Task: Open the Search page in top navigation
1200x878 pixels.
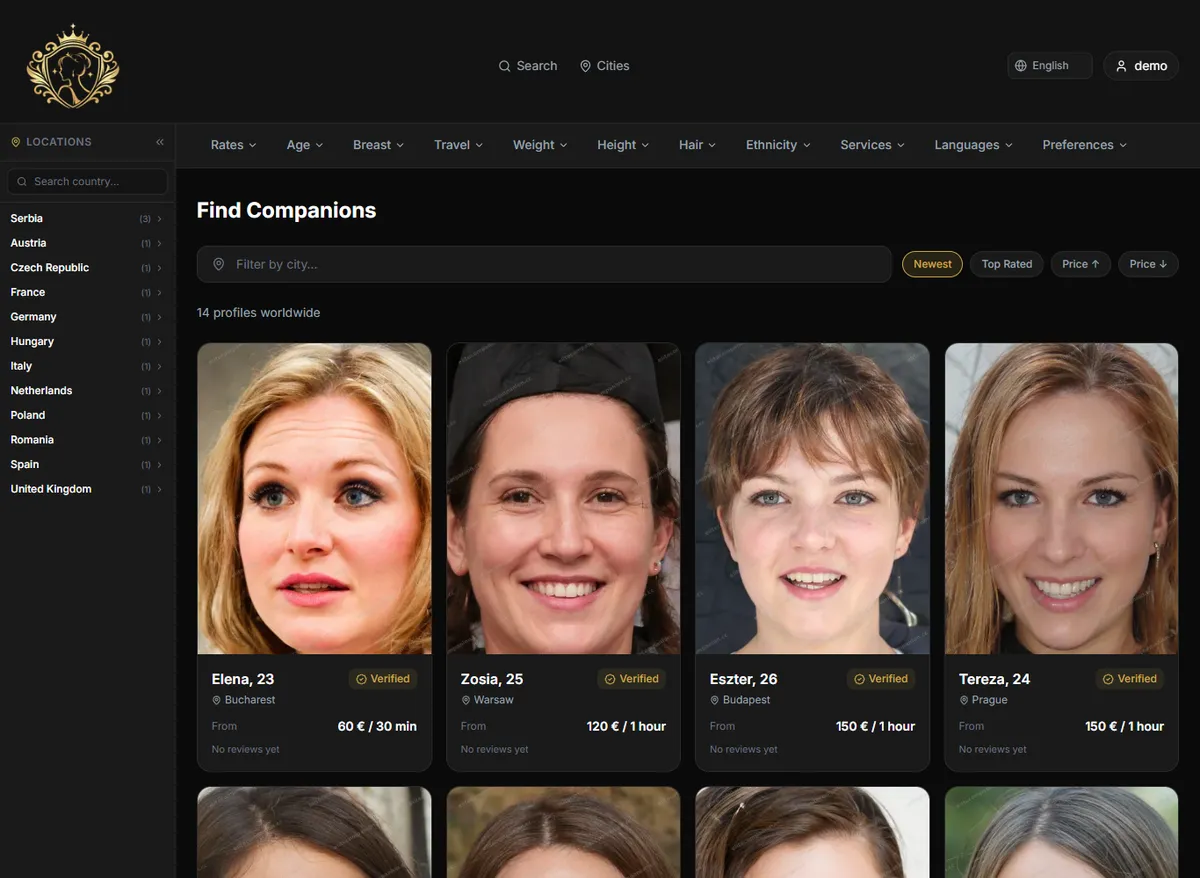Action: pos(528,66)
